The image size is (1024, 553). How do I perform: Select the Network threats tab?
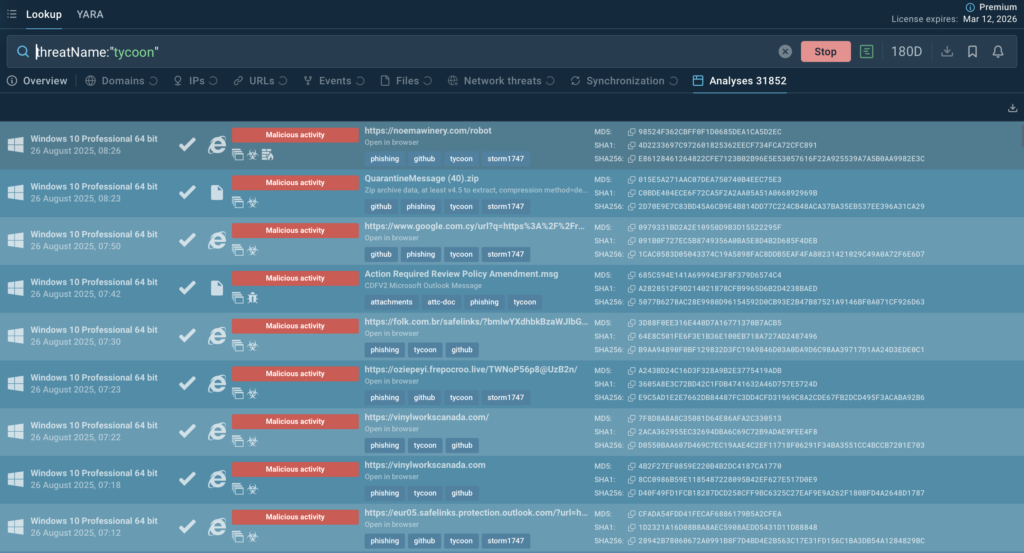[503, 81]
